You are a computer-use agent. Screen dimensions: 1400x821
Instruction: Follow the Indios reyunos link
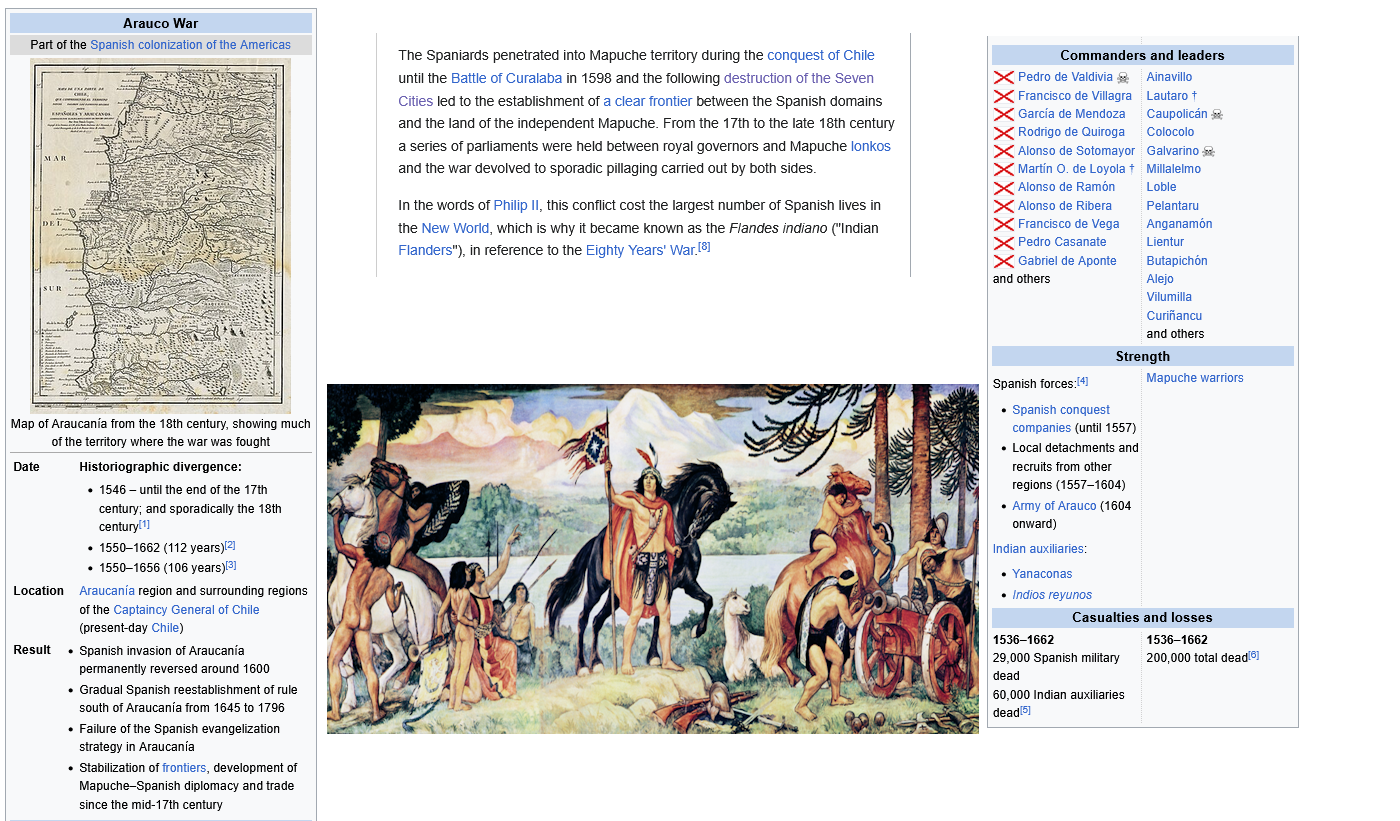pyautogui.click(x=1052, y=595)
